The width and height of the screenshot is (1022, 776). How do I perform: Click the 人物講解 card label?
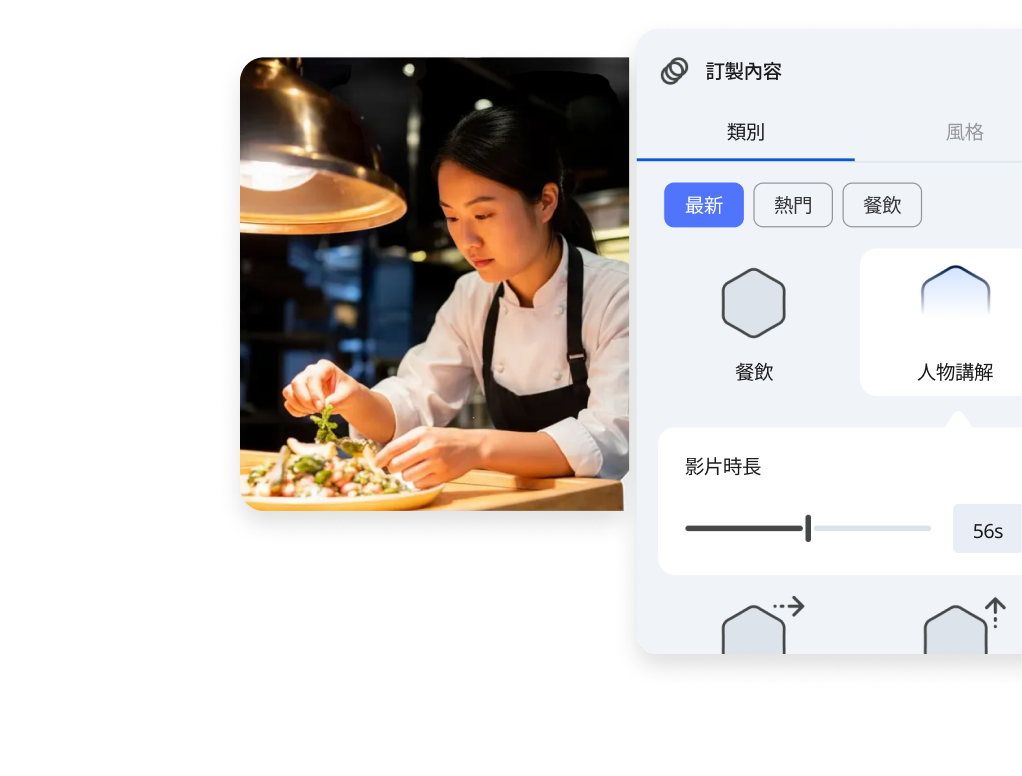click(955, 372)
